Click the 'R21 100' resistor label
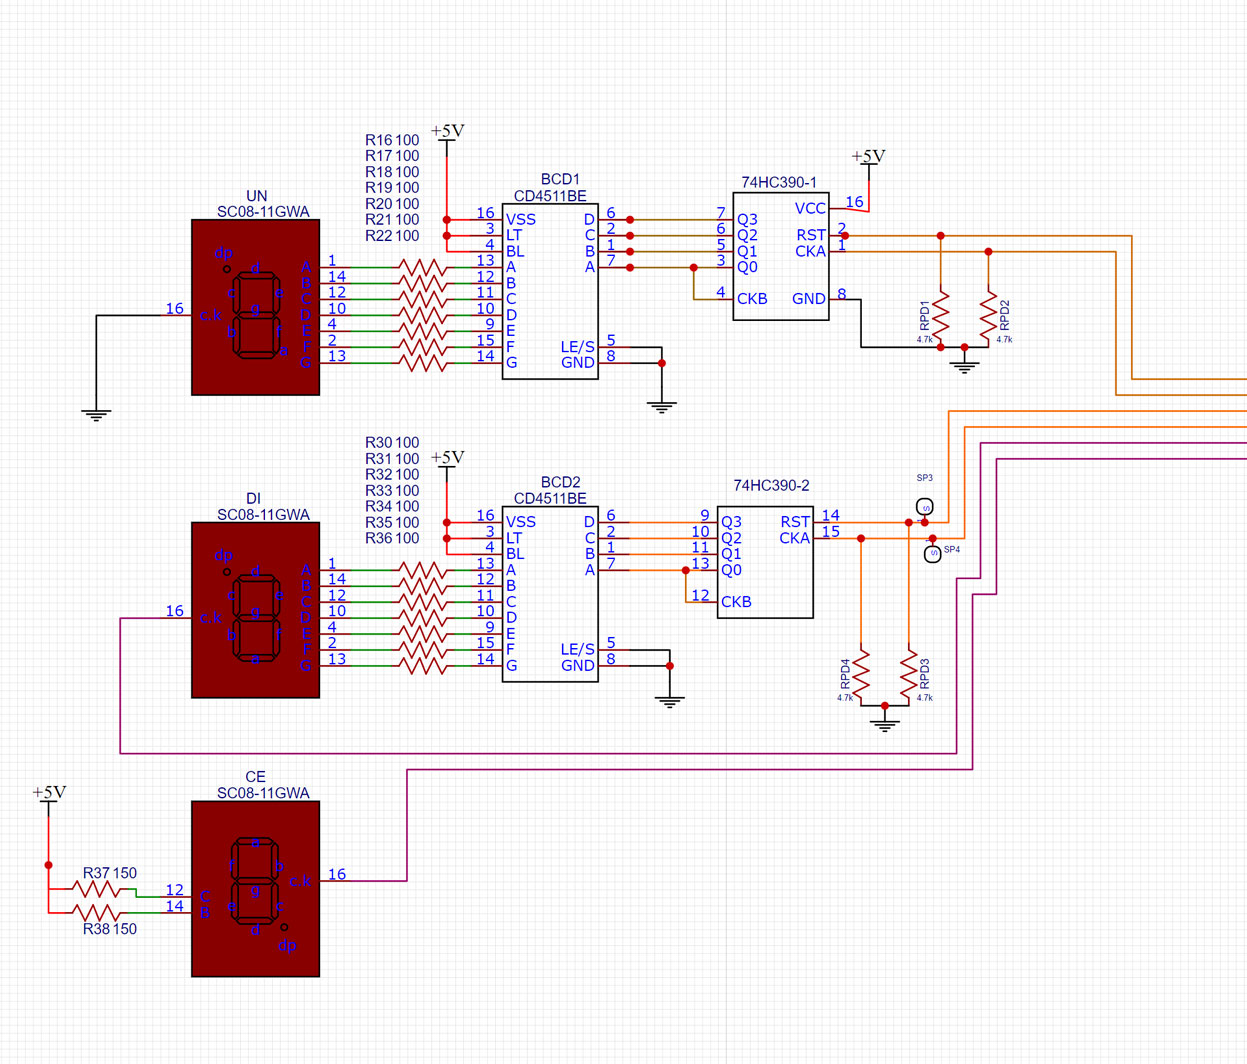 [x=392, y=220]
